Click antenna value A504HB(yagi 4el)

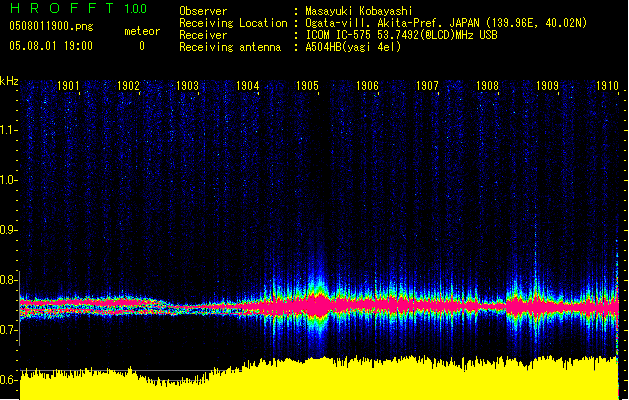click(353, 47)
